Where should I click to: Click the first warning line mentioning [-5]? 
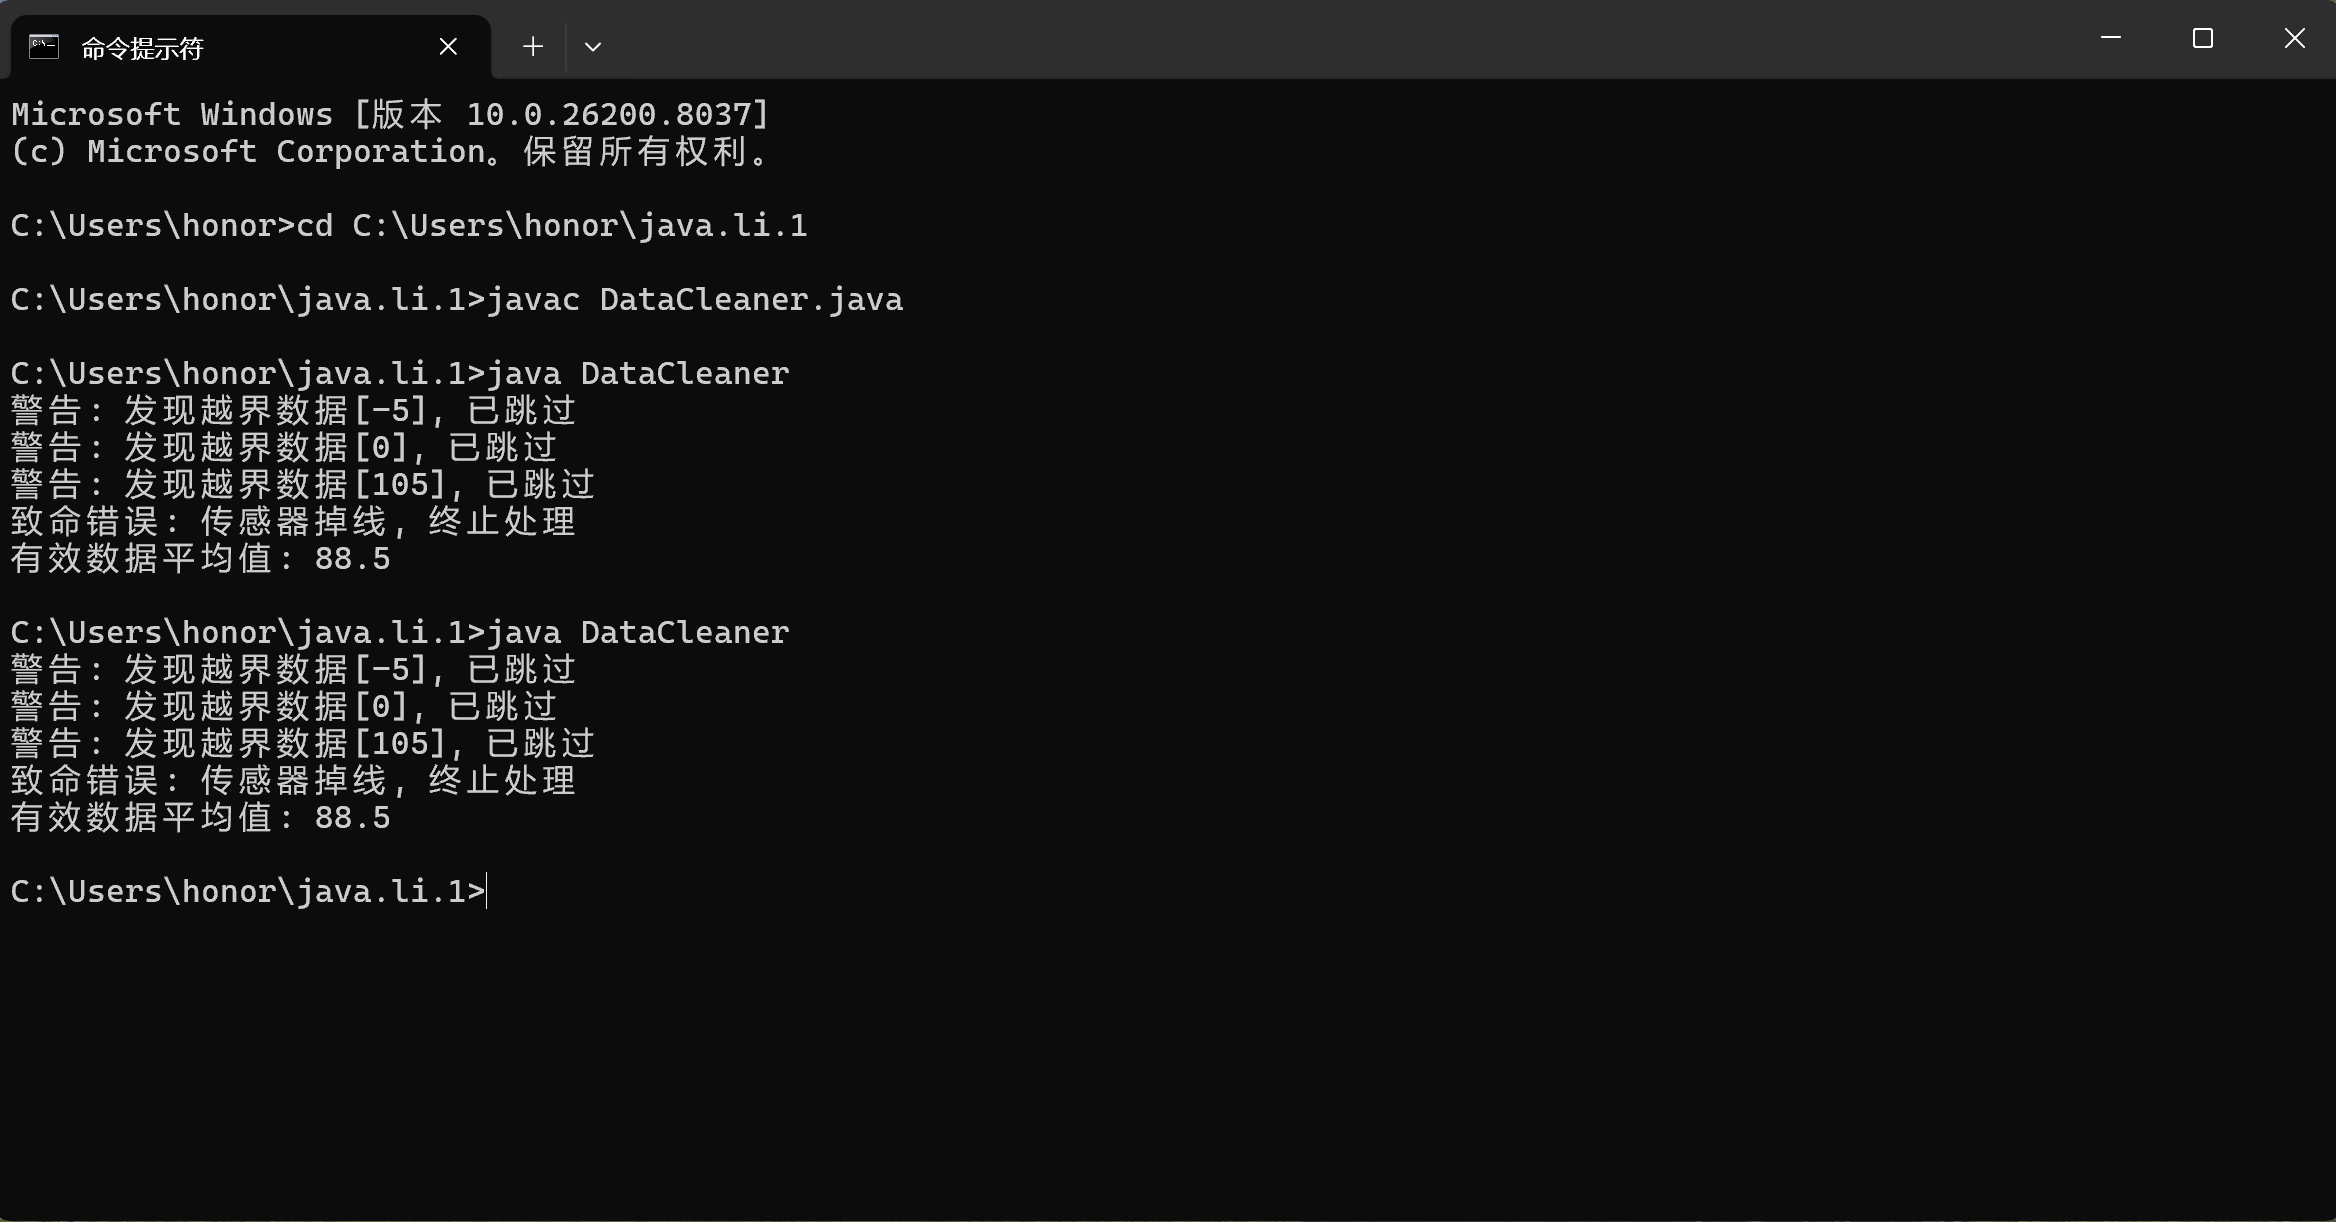tap(293, 411)
